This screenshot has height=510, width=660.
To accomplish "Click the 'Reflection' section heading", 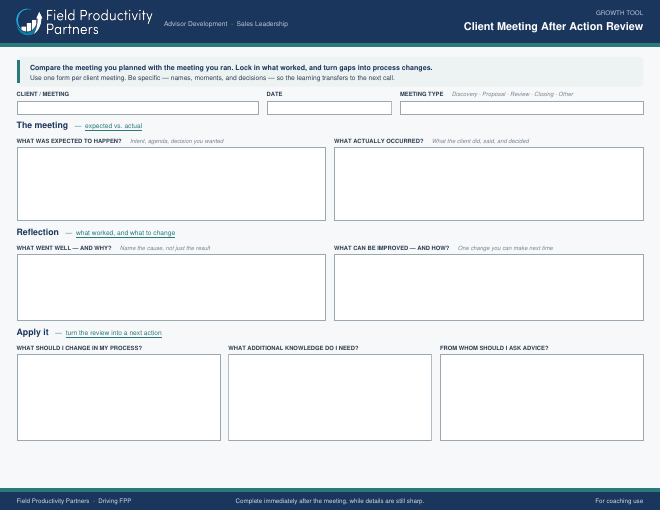I will pos(37,232).
